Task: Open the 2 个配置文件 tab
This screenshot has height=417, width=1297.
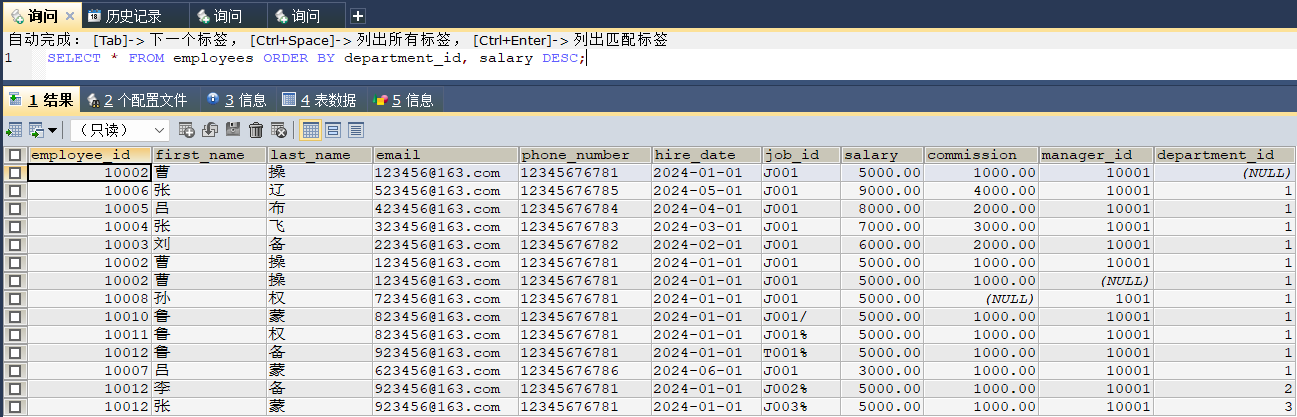Action: click(x=138, y=100)
